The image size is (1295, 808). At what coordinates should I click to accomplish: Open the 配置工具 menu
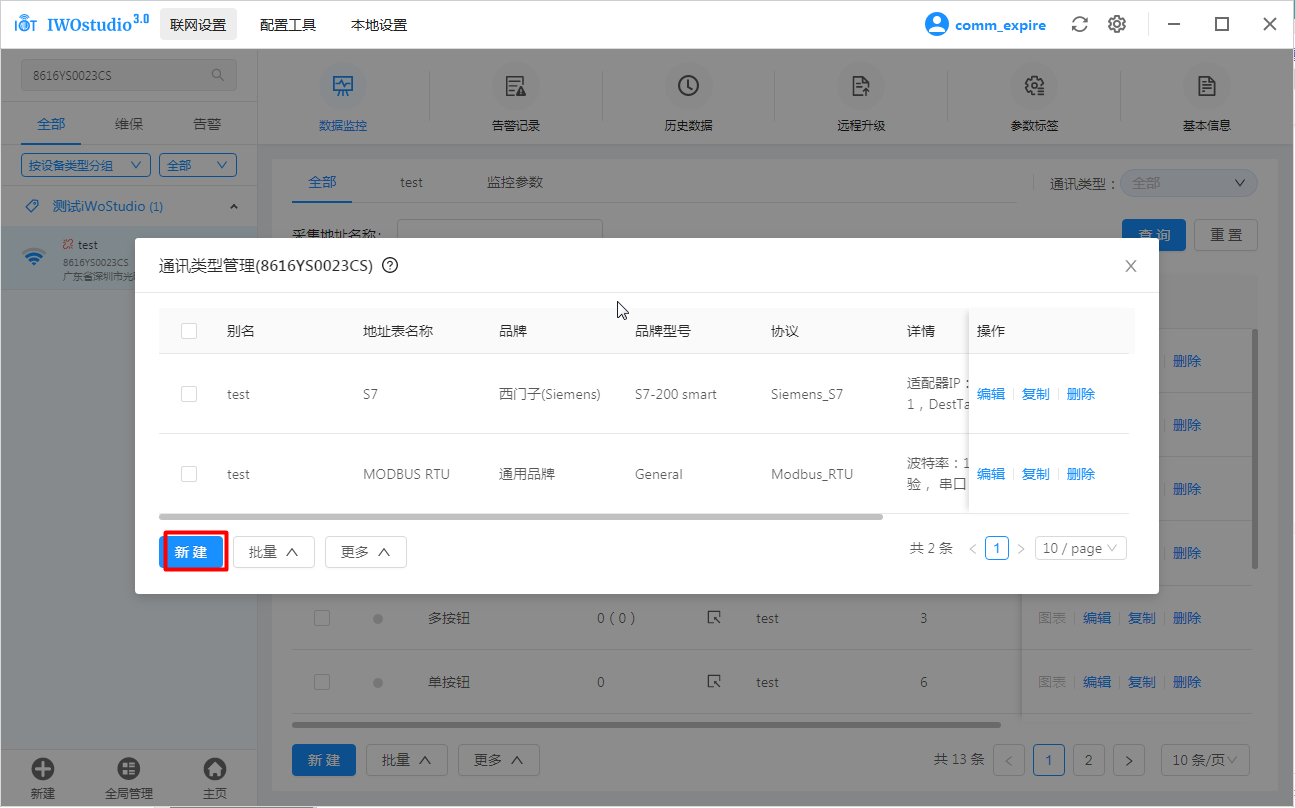[288, 25]
